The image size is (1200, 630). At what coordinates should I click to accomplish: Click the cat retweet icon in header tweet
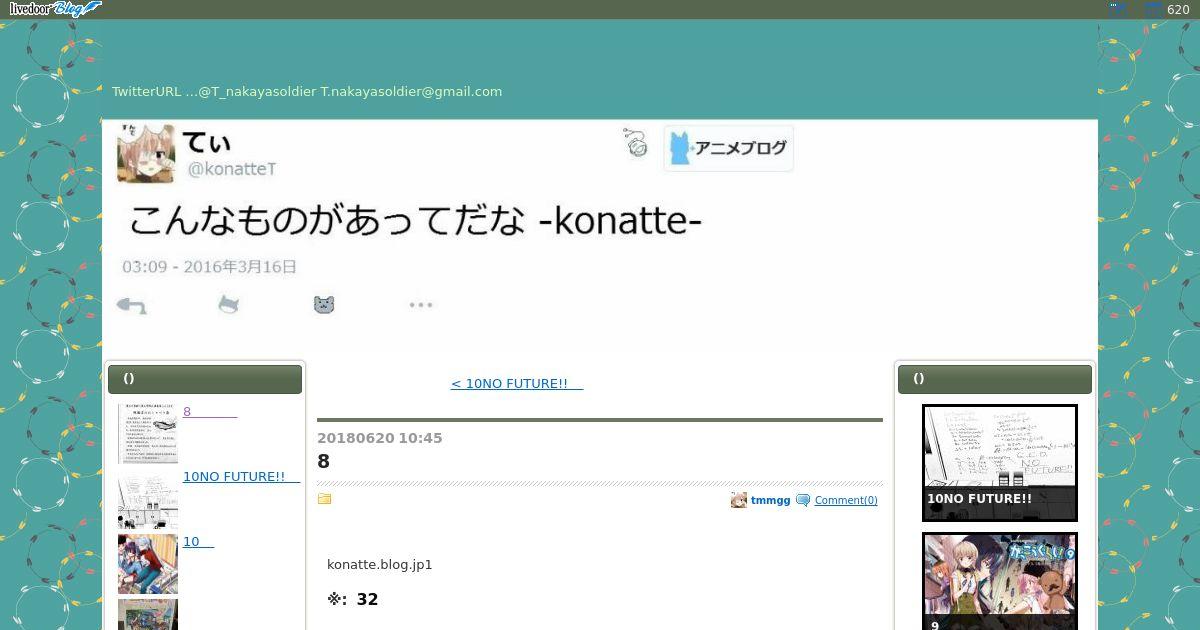tap(229, 304)
